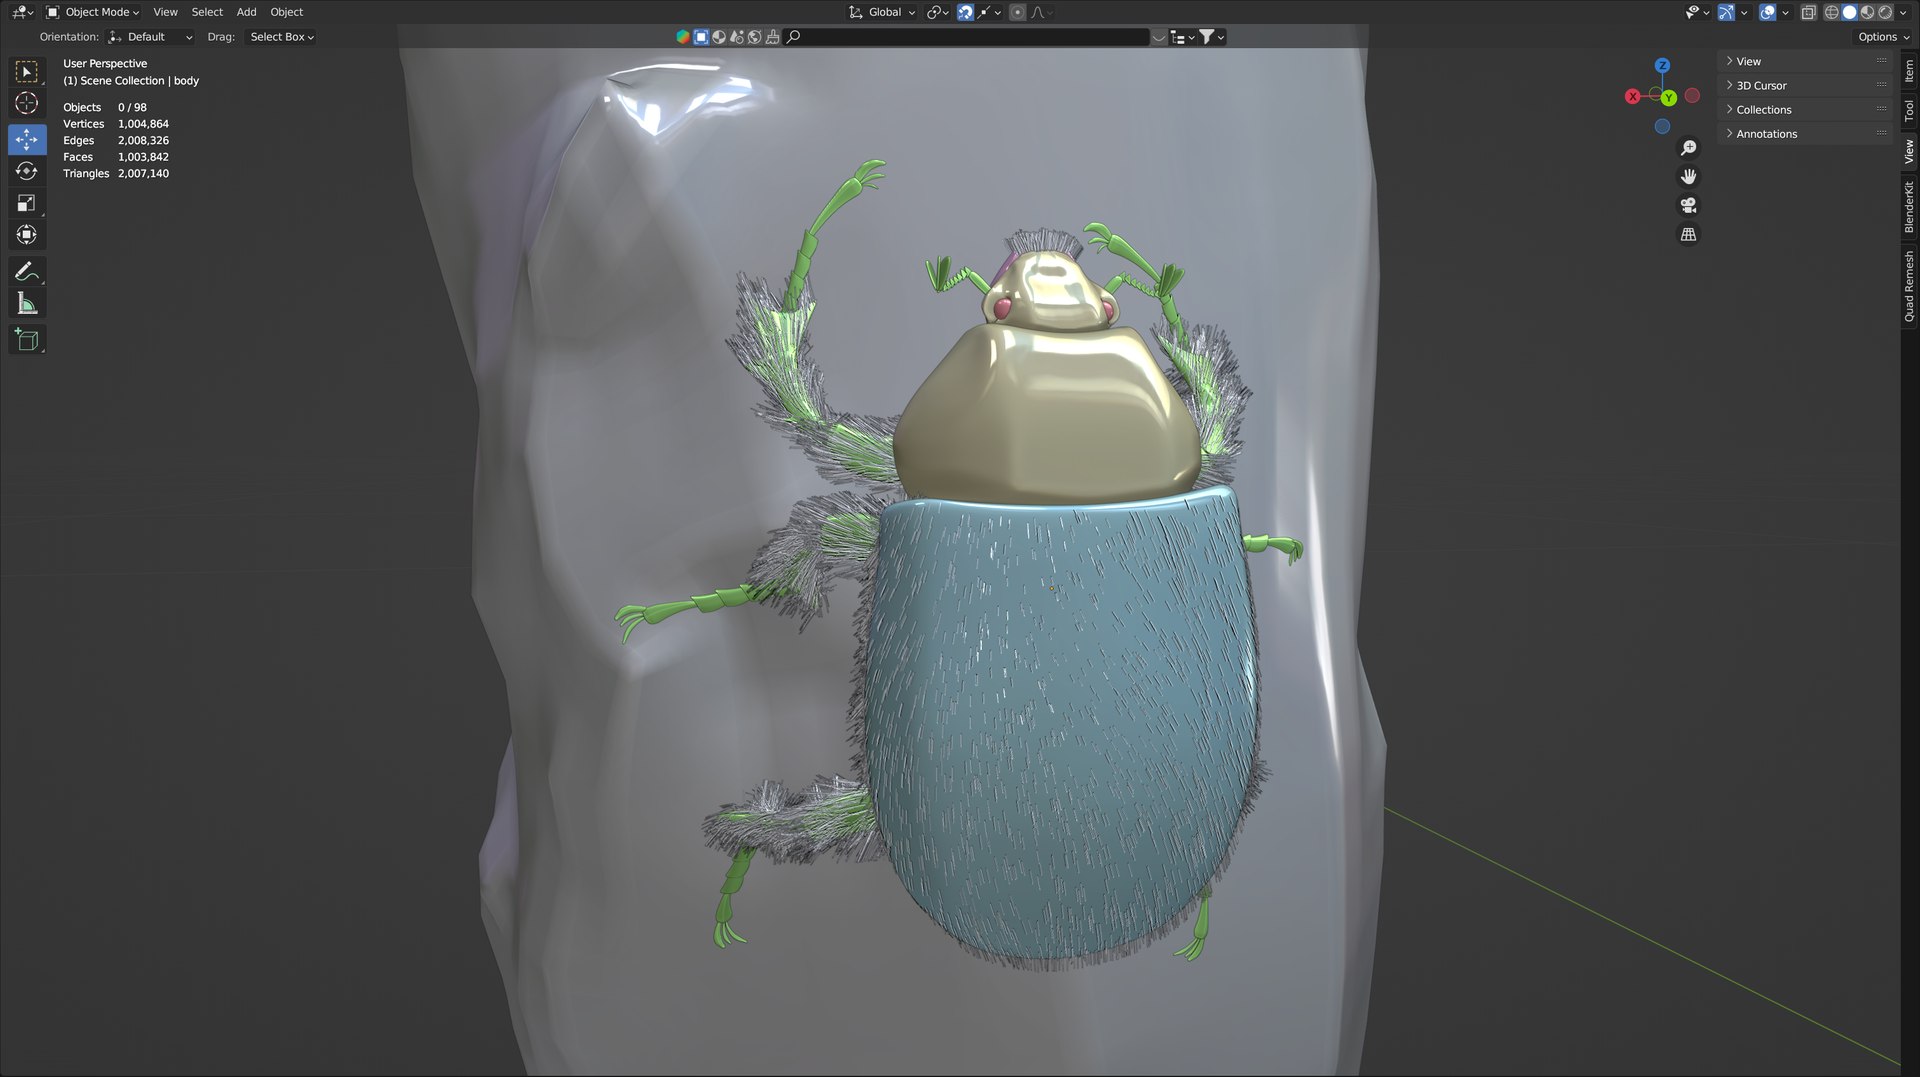
Task: Open the Select menu
Action: click(x=207, y=12)
